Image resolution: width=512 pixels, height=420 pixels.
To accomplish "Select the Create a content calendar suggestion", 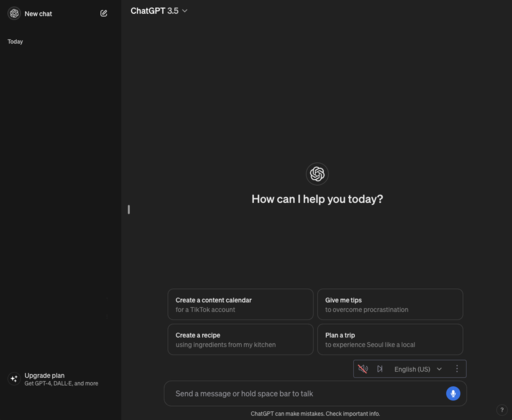I will point(240,304).
